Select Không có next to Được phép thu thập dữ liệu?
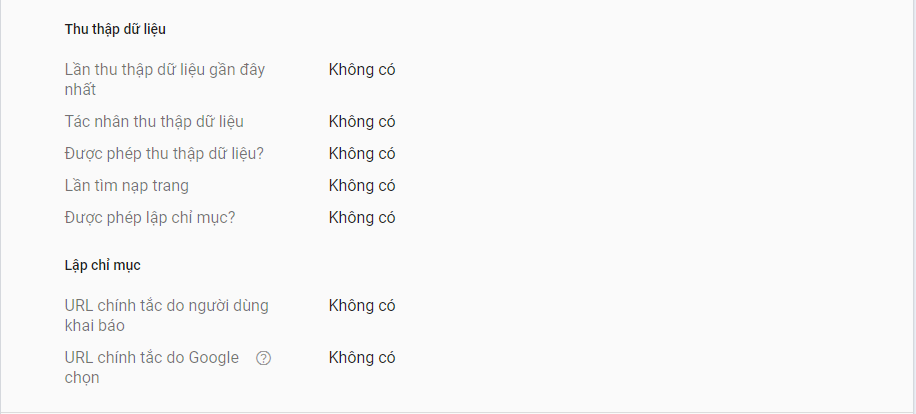 [x=362, y=154]
